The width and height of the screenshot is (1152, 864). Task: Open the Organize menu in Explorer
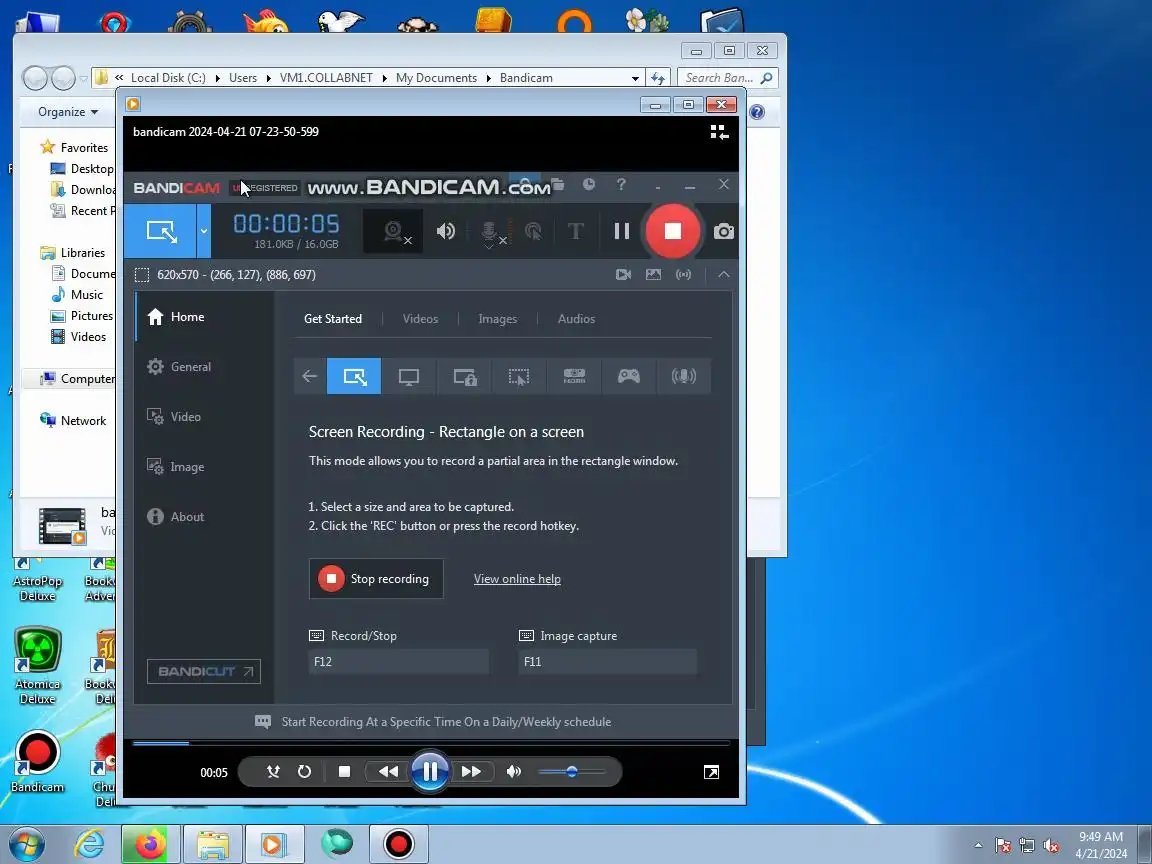[x=68, y=112]
